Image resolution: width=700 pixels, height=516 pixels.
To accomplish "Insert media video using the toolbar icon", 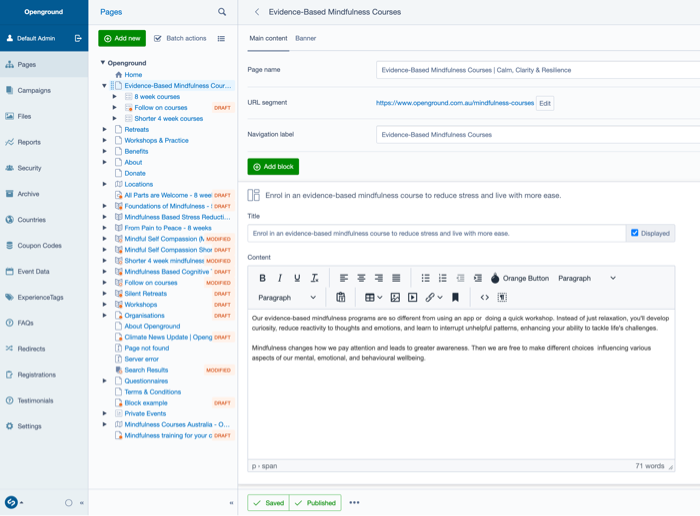I will coord(412,297).
